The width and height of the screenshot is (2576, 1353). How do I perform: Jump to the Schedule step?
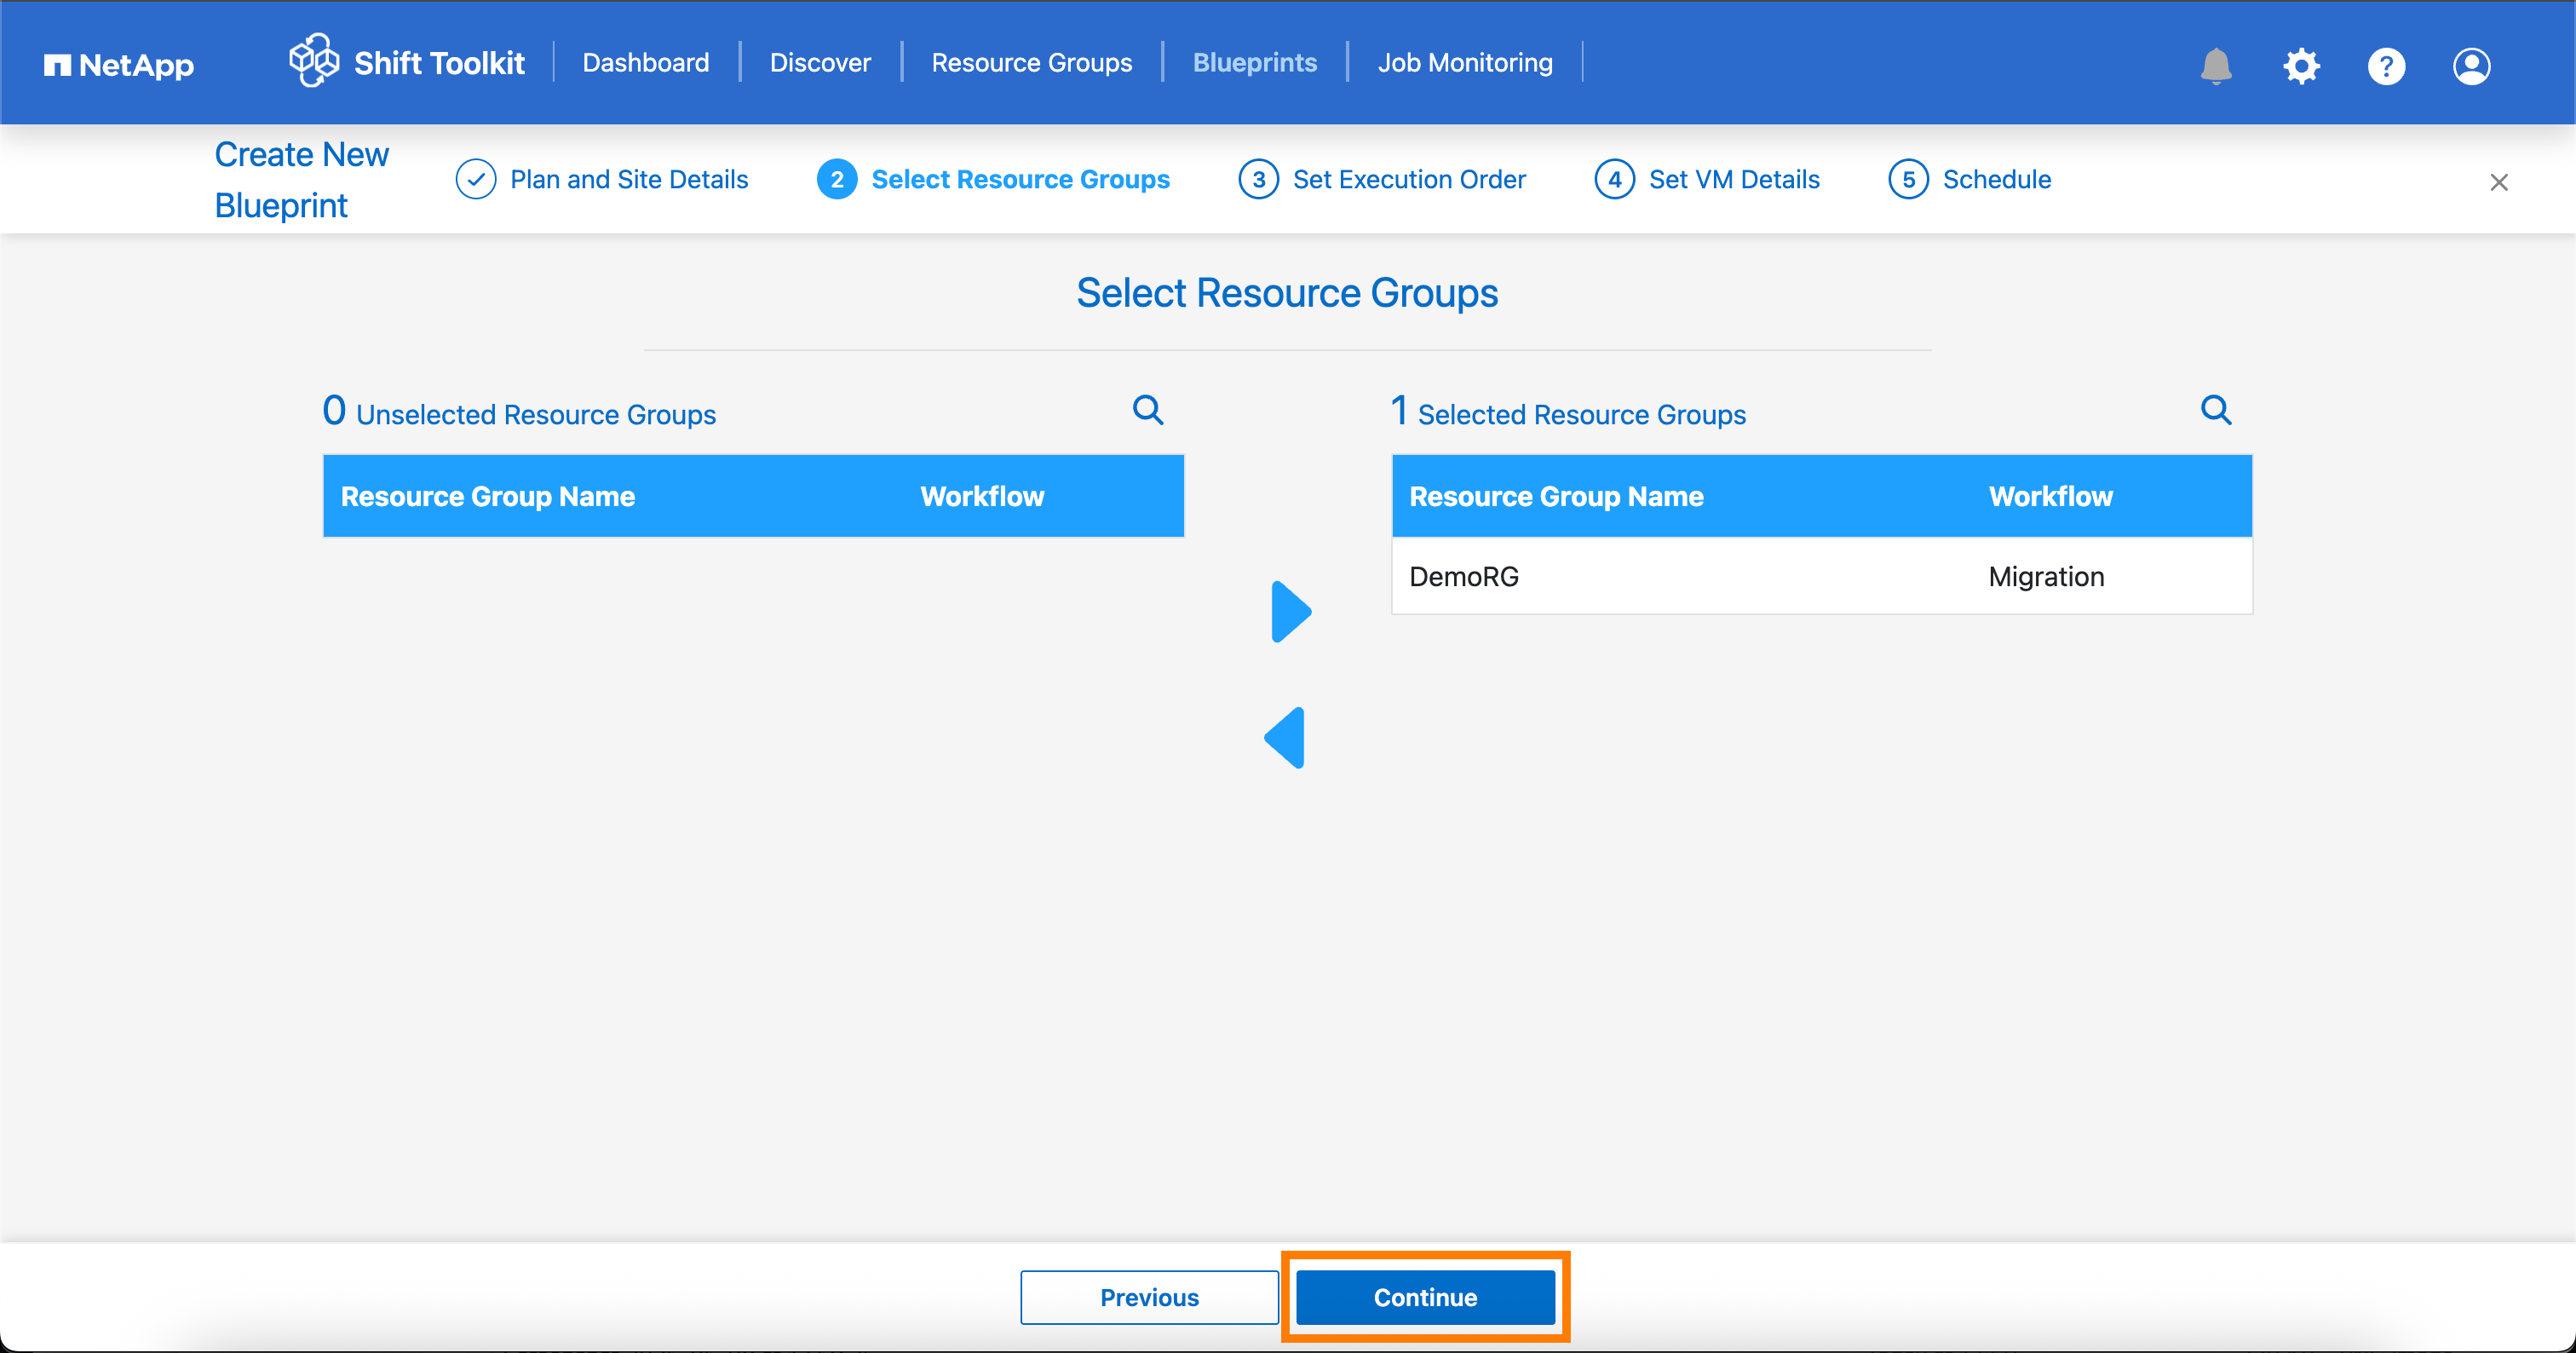click(x=1996, y=179)
